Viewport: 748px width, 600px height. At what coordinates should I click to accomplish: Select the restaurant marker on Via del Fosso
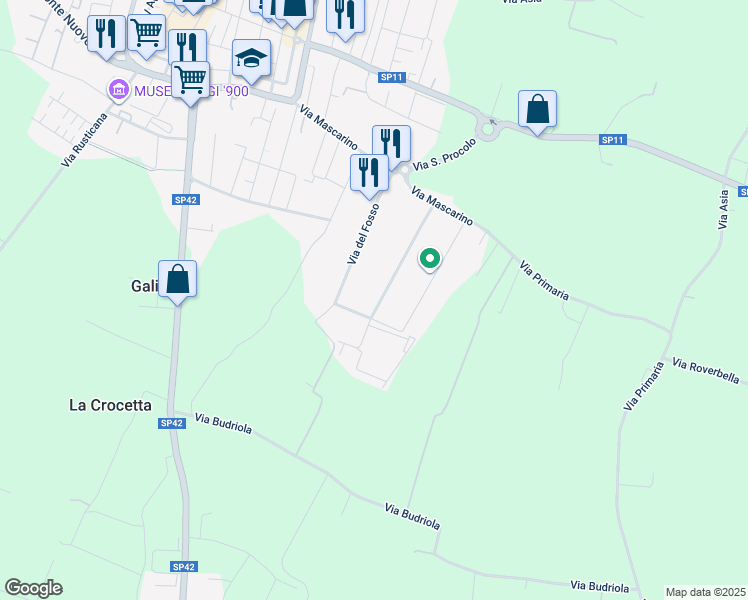point(369,176)
